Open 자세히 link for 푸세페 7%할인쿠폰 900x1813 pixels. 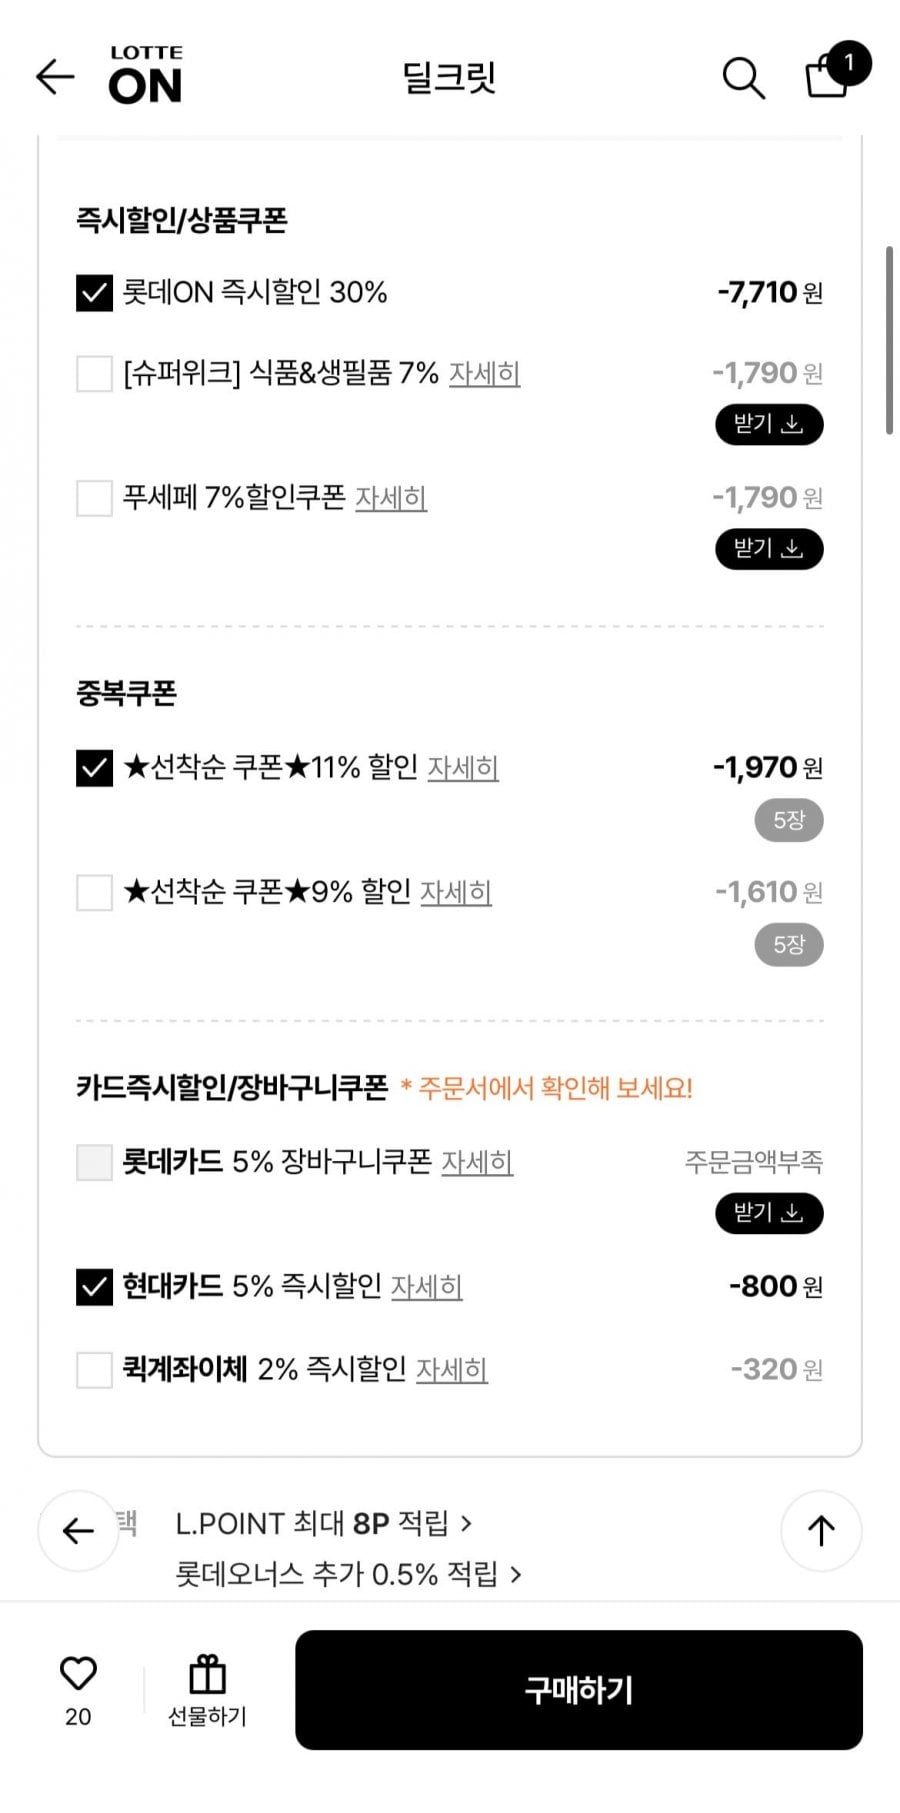391,498
